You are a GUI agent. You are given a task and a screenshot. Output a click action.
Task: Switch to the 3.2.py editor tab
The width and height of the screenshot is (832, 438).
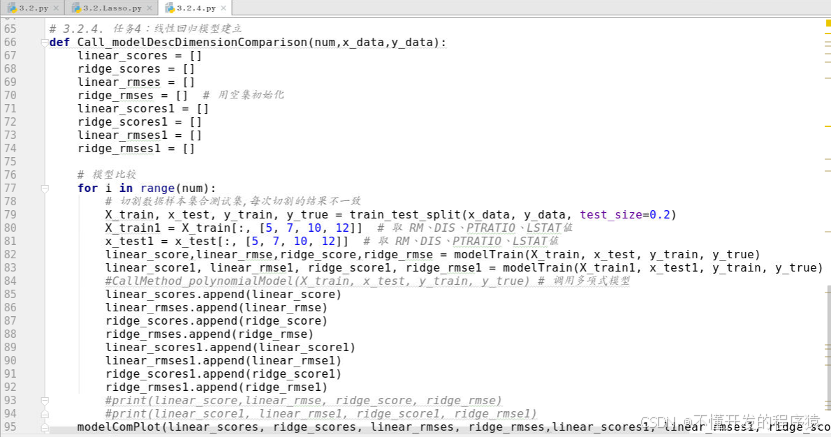click(x=33, y=8)
